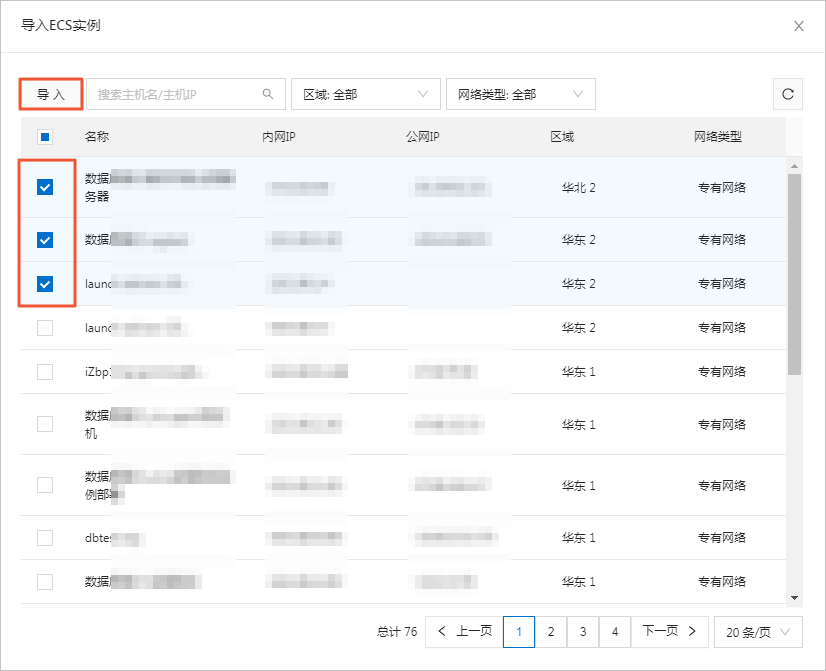The width and height of the screenshot is (826, 671).
Task: Click the search magnifier icon
Action: click(268, 94)
